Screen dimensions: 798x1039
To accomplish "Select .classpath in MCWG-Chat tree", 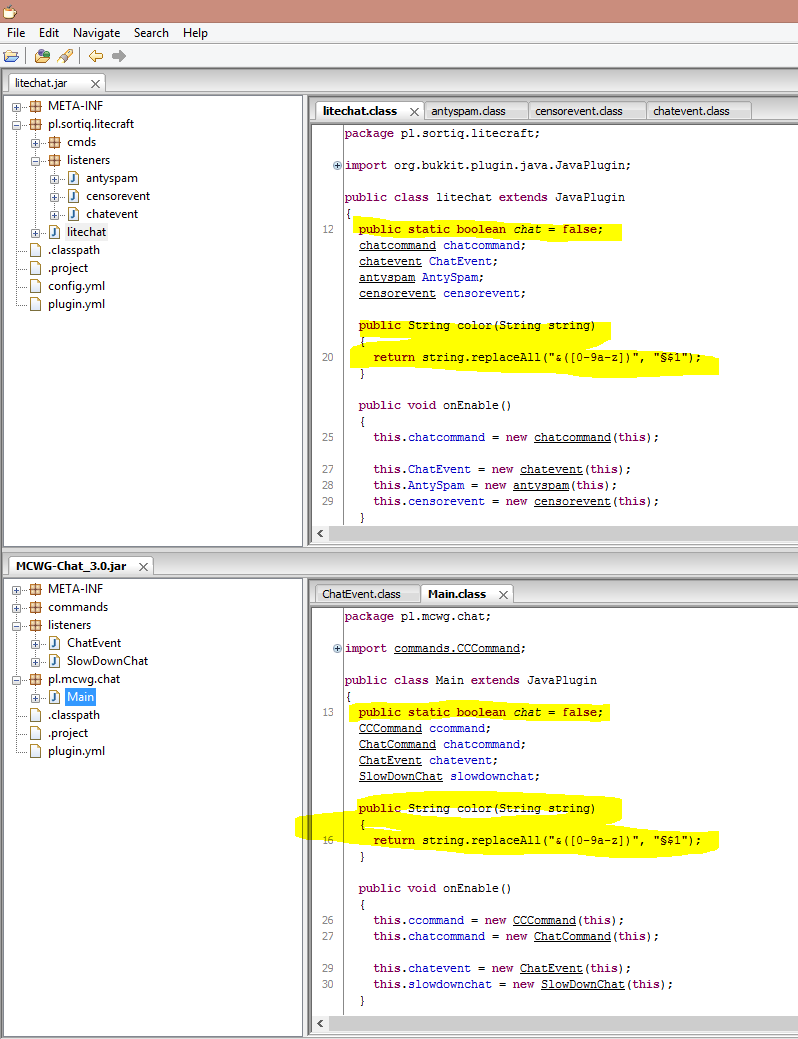I will tap(74, 716).
